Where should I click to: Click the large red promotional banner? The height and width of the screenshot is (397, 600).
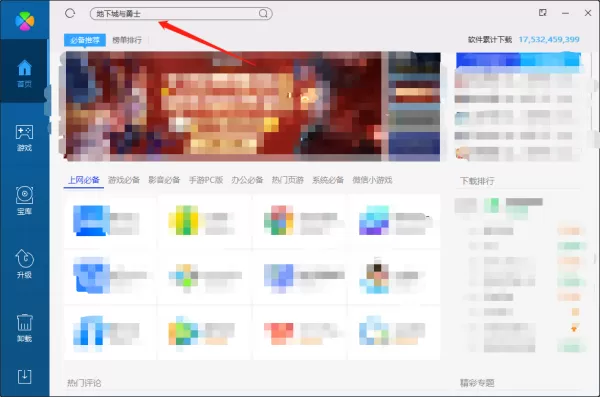(x=223, y=106)
